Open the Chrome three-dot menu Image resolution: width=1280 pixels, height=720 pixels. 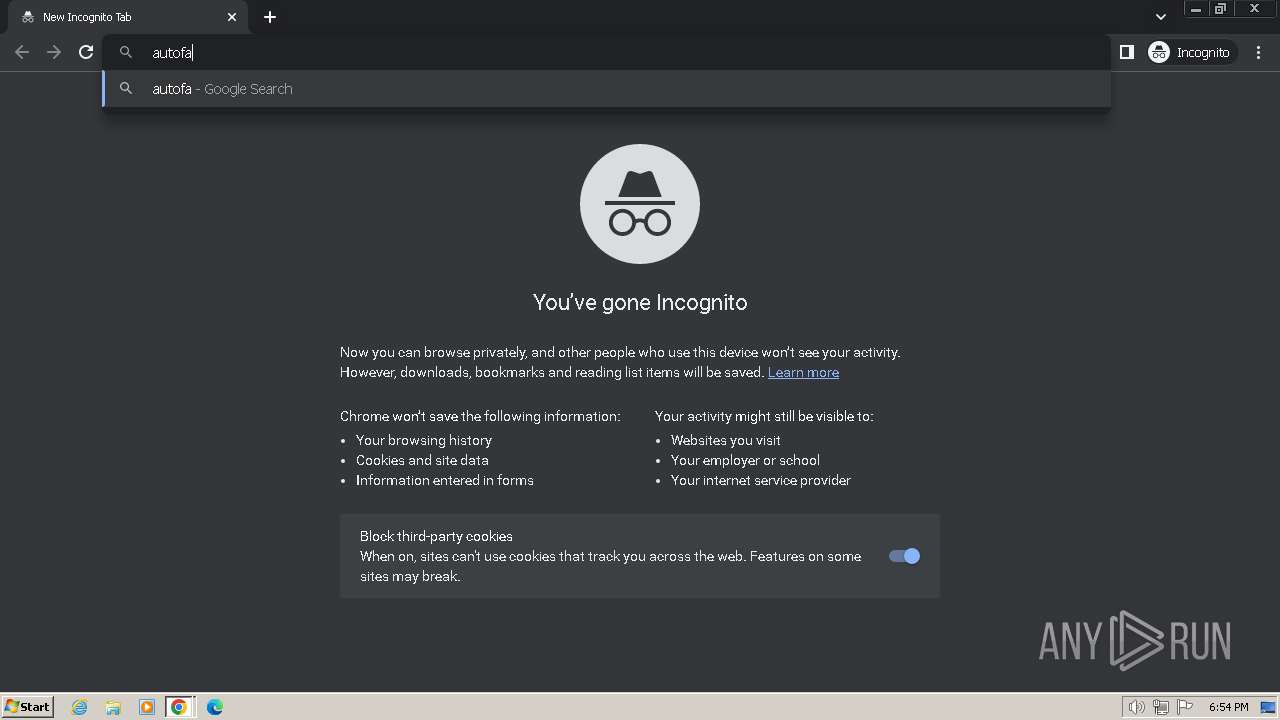click(x=1258, y=52)
